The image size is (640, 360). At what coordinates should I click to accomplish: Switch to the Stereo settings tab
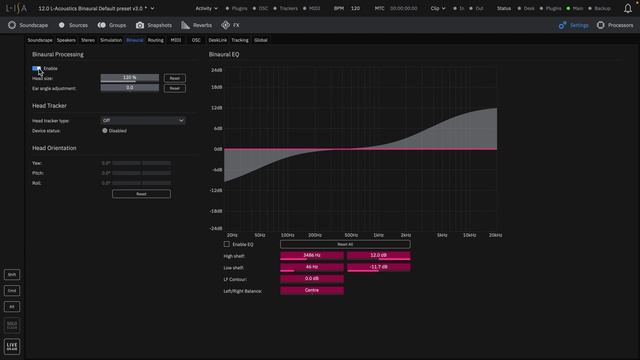88,40
